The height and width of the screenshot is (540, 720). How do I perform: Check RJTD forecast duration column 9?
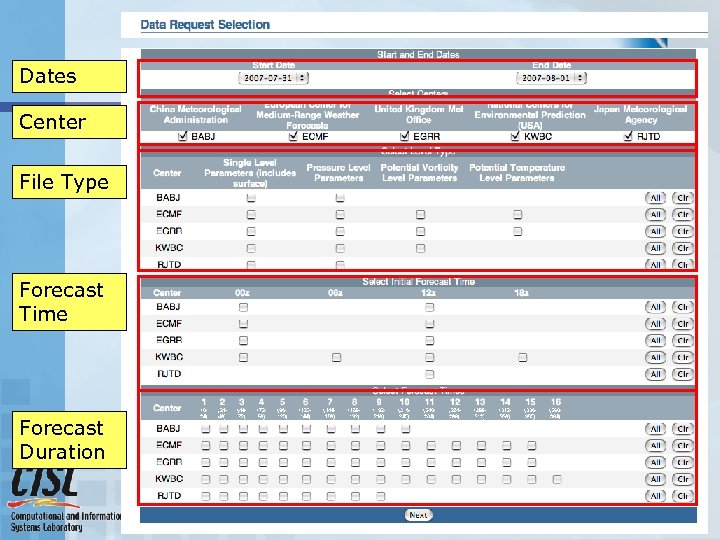[380, 496]
